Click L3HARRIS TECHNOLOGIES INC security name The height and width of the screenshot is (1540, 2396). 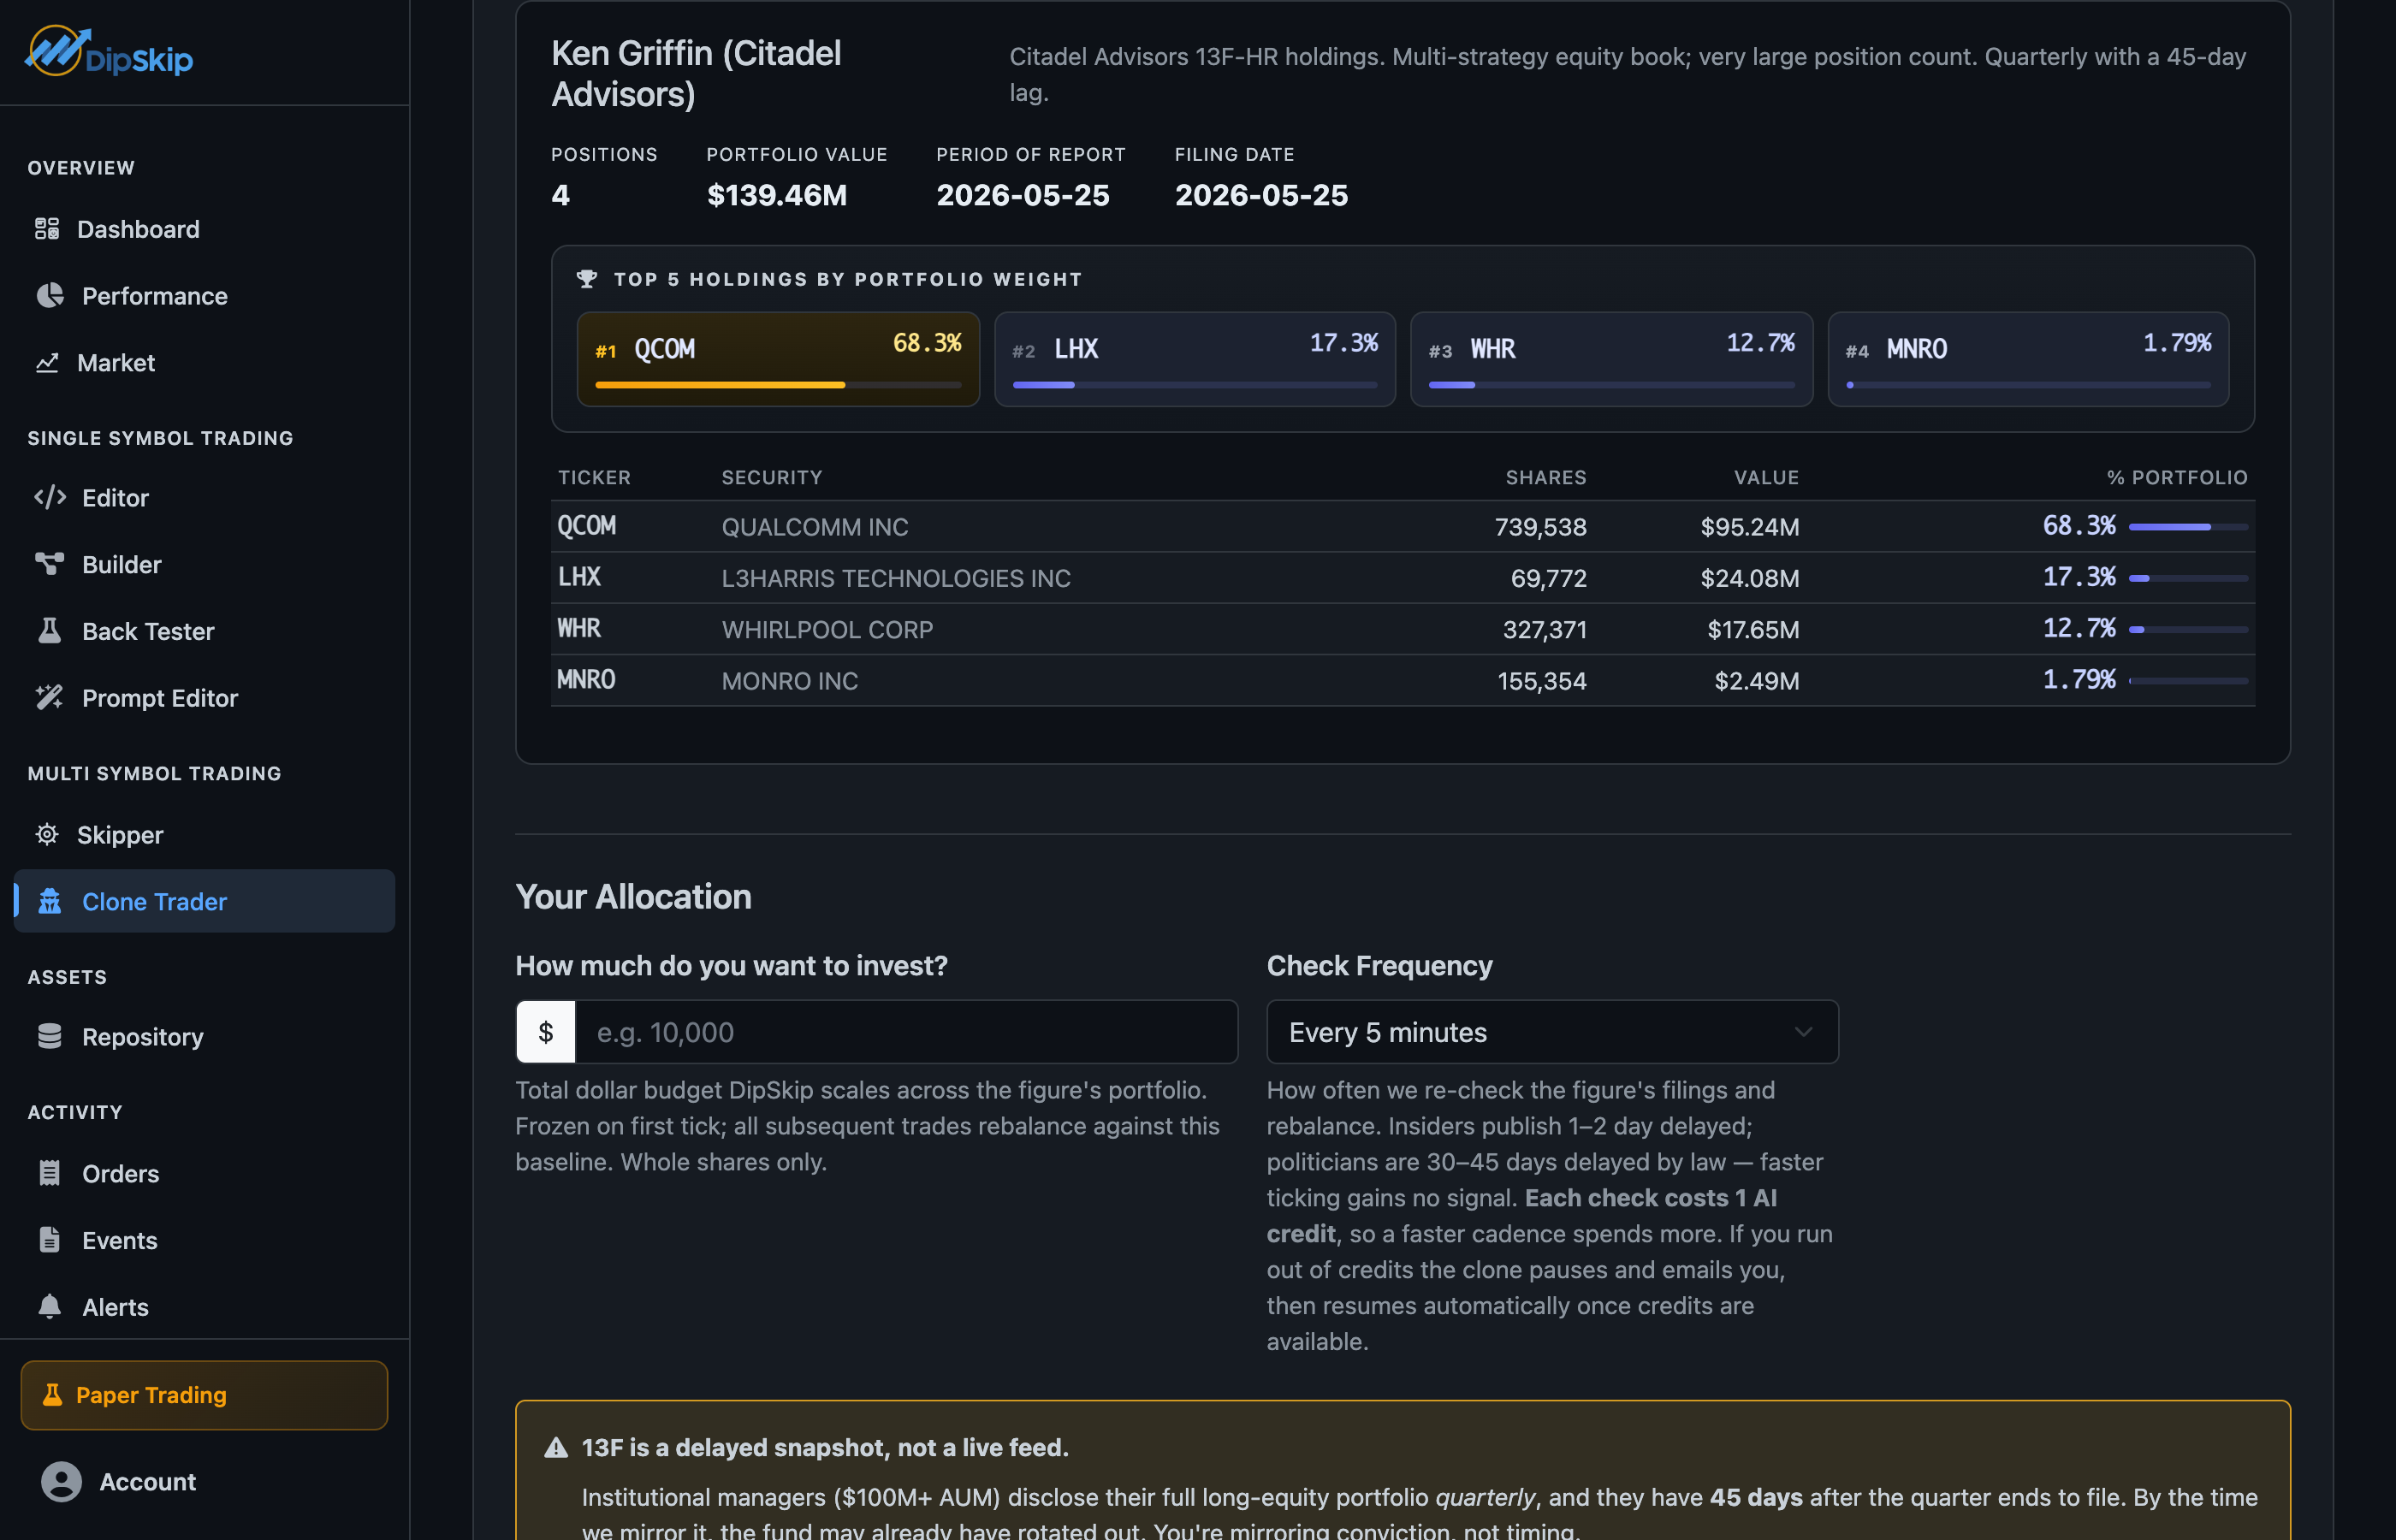click(x=896, y=578)
